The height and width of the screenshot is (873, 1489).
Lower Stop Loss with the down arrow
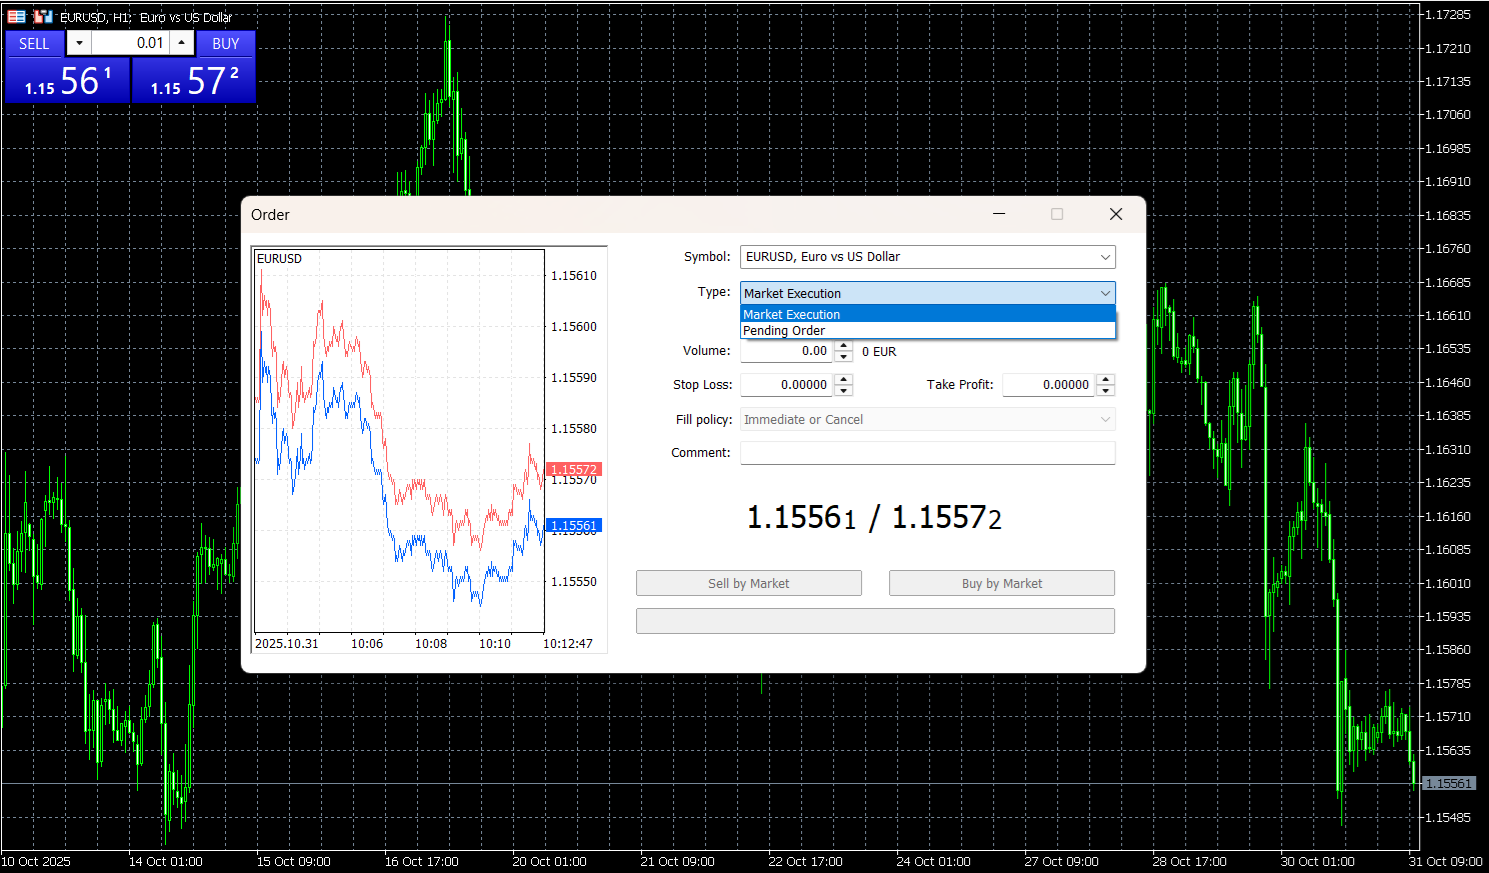843,390
